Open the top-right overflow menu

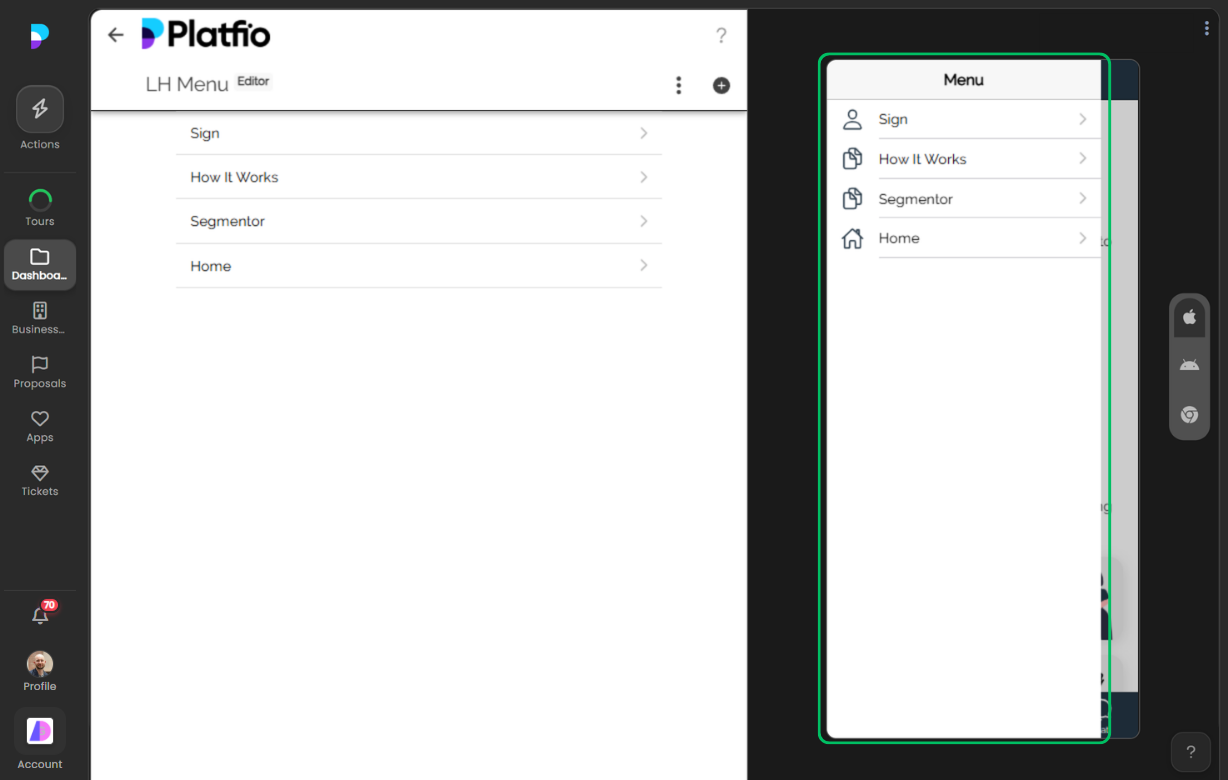1206,28
